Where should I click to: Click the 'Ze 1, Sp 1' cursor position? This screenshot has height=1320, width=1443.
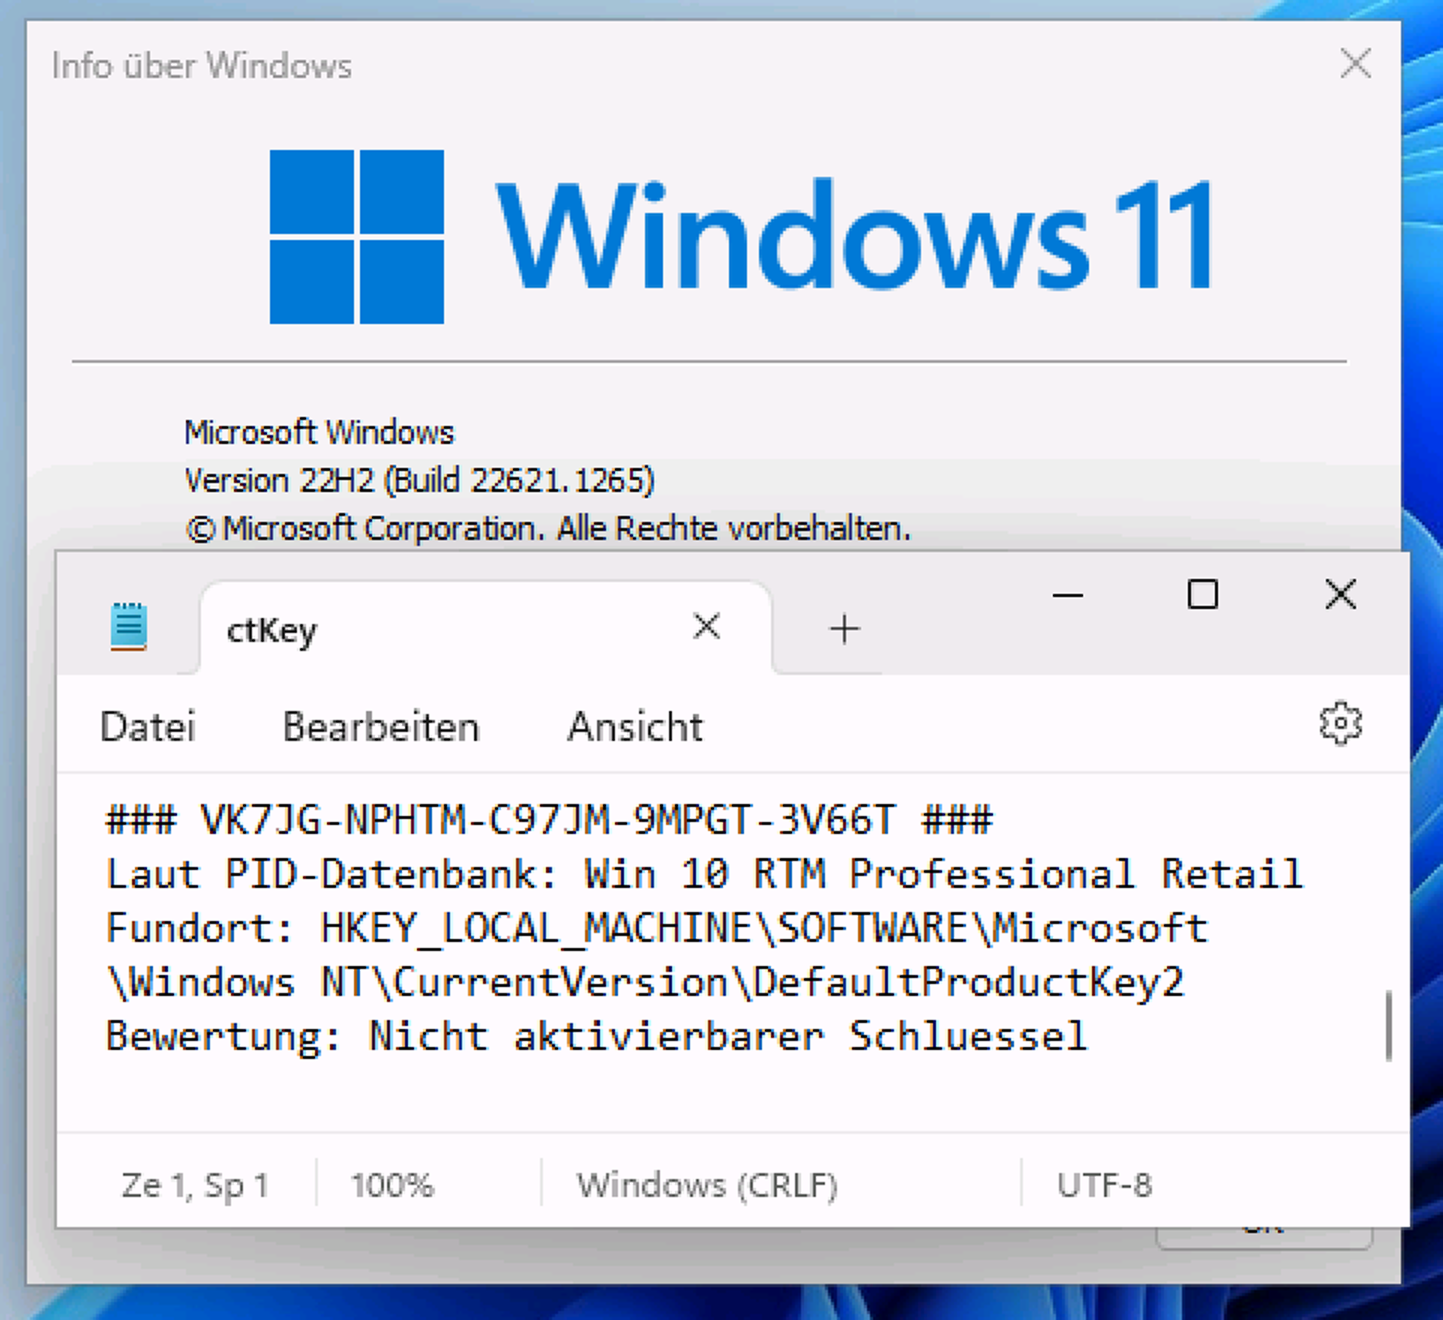195,1185
